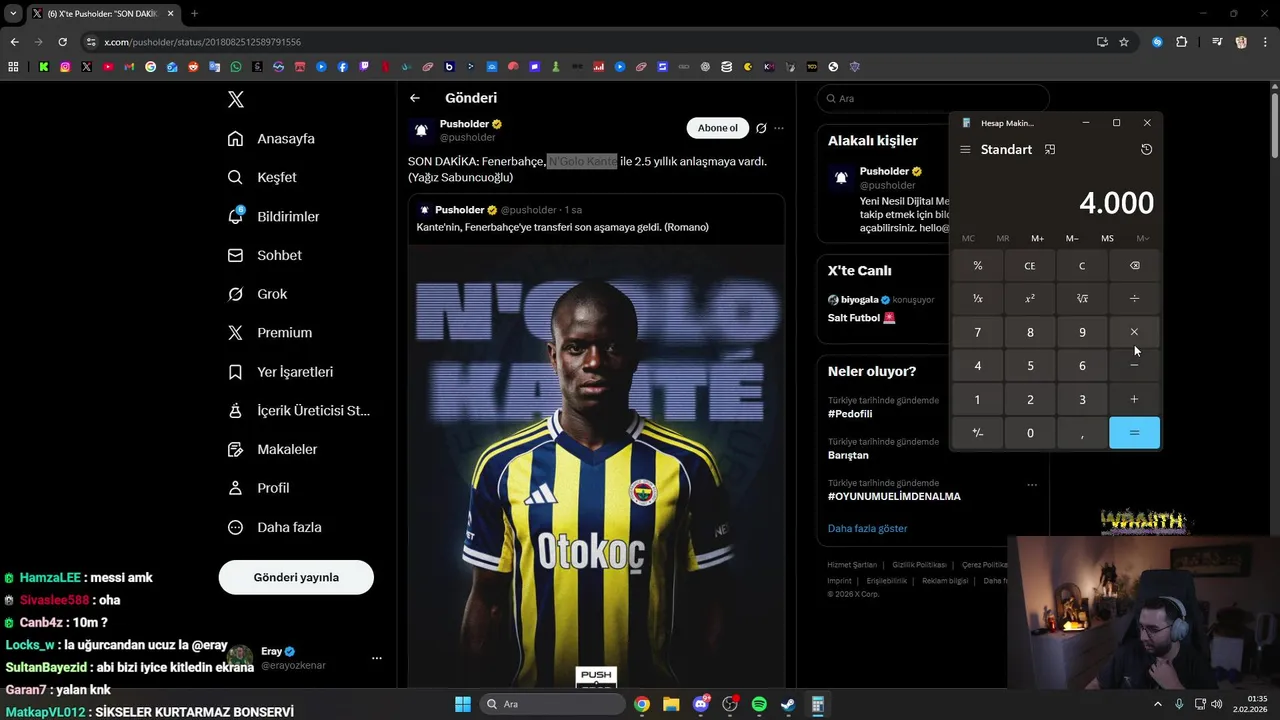Open calculator history panel
Viewport: 1280px width, 720px height.
coord(1146,149)
